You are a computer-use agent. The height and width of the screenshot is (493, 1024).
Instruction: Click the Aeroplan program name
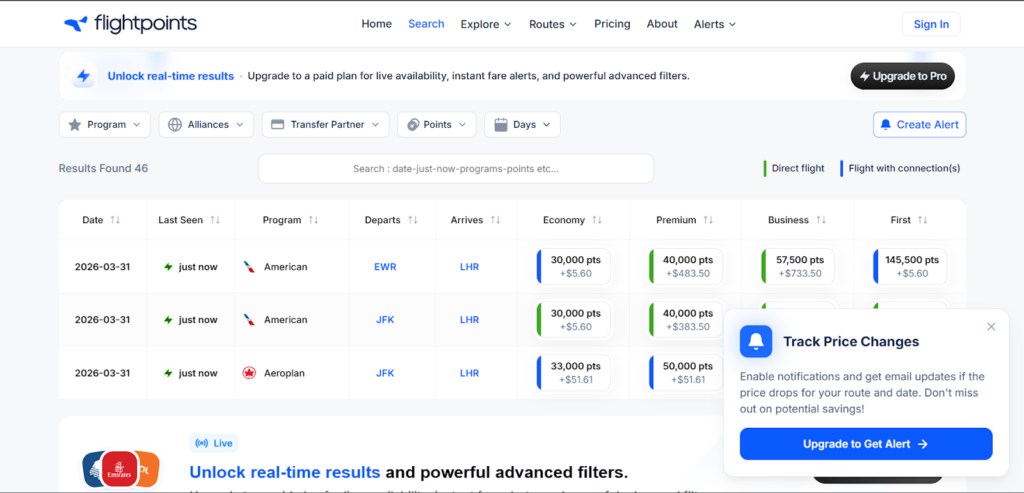[284, 374]
